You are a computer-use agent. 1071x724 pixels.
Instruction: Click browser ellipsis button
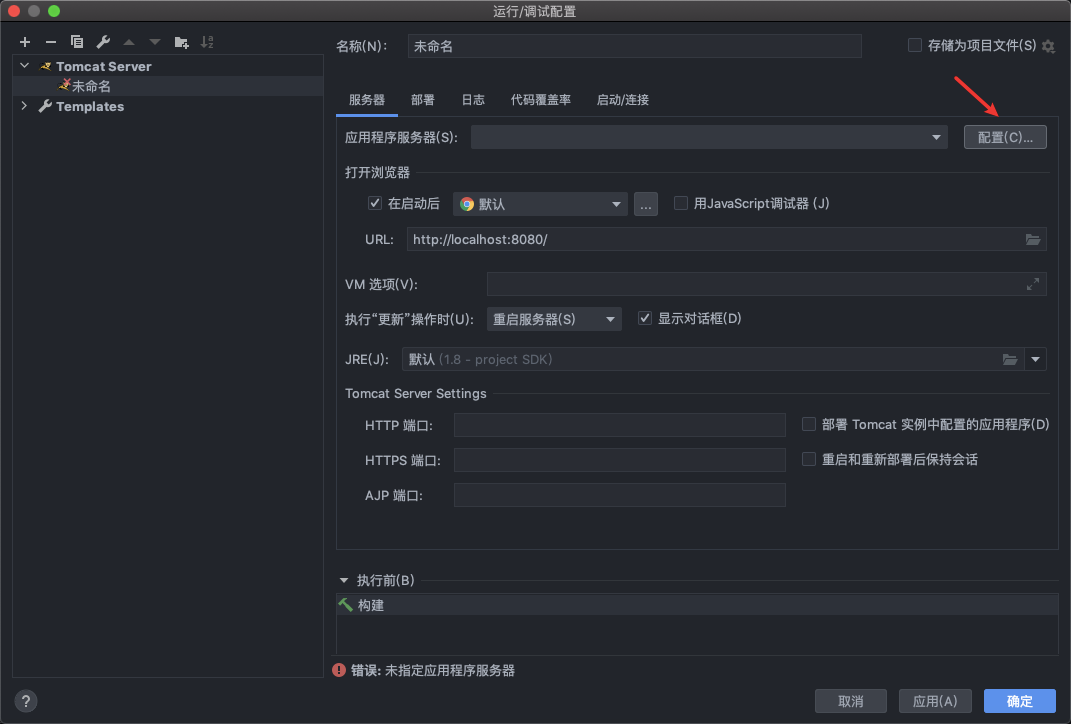pyautogui.click(x=645, y=204)
